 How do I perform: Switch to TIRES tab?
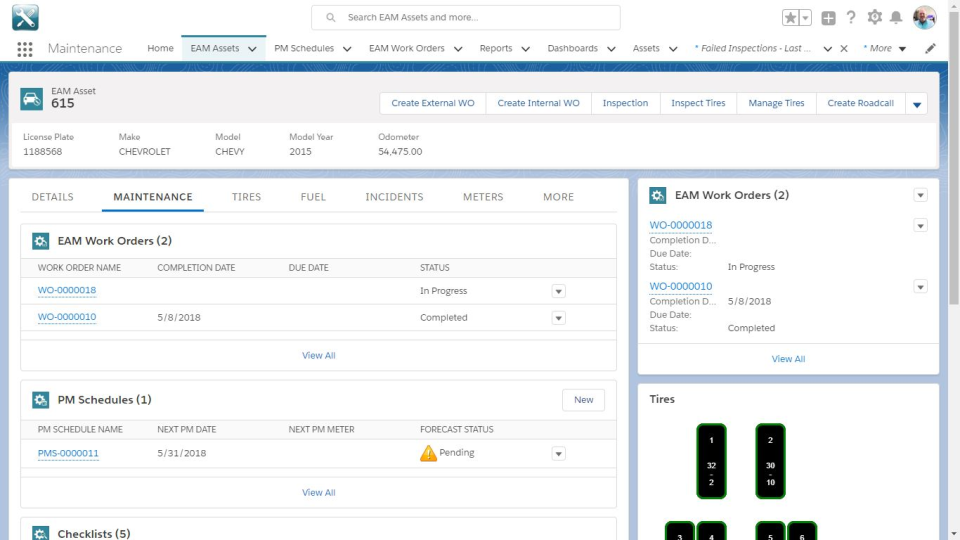[246, 197]
